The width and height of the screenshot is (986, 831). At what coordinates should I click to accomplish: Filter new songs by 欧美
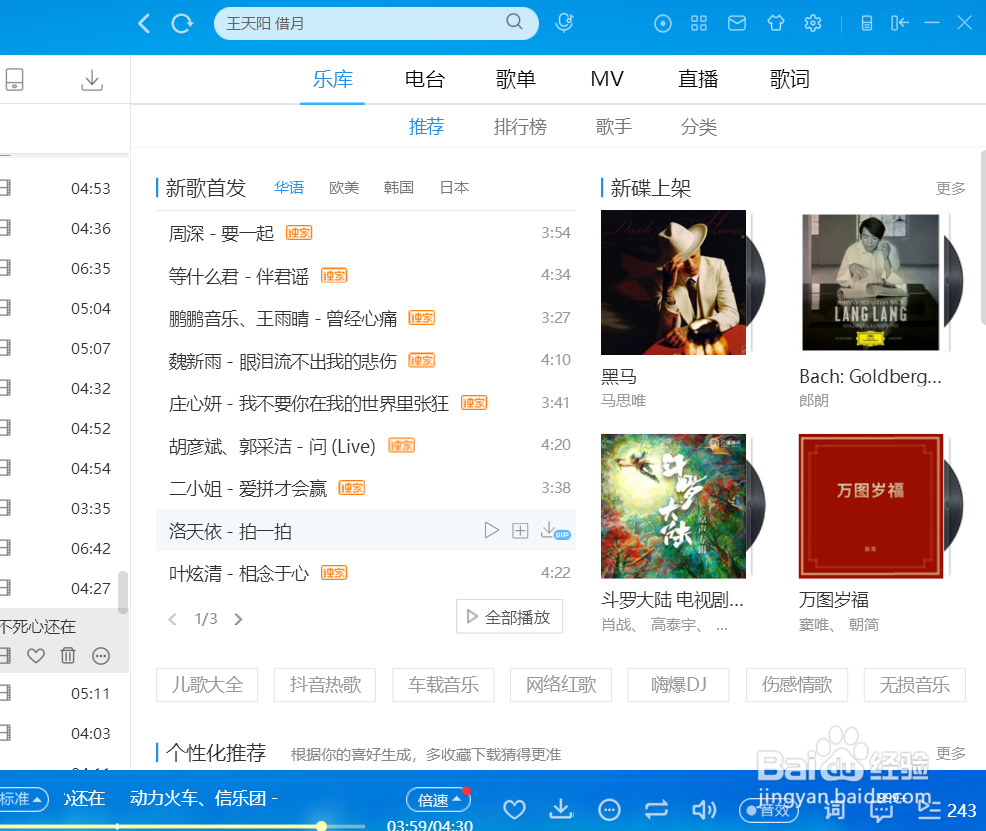(344, 187)
